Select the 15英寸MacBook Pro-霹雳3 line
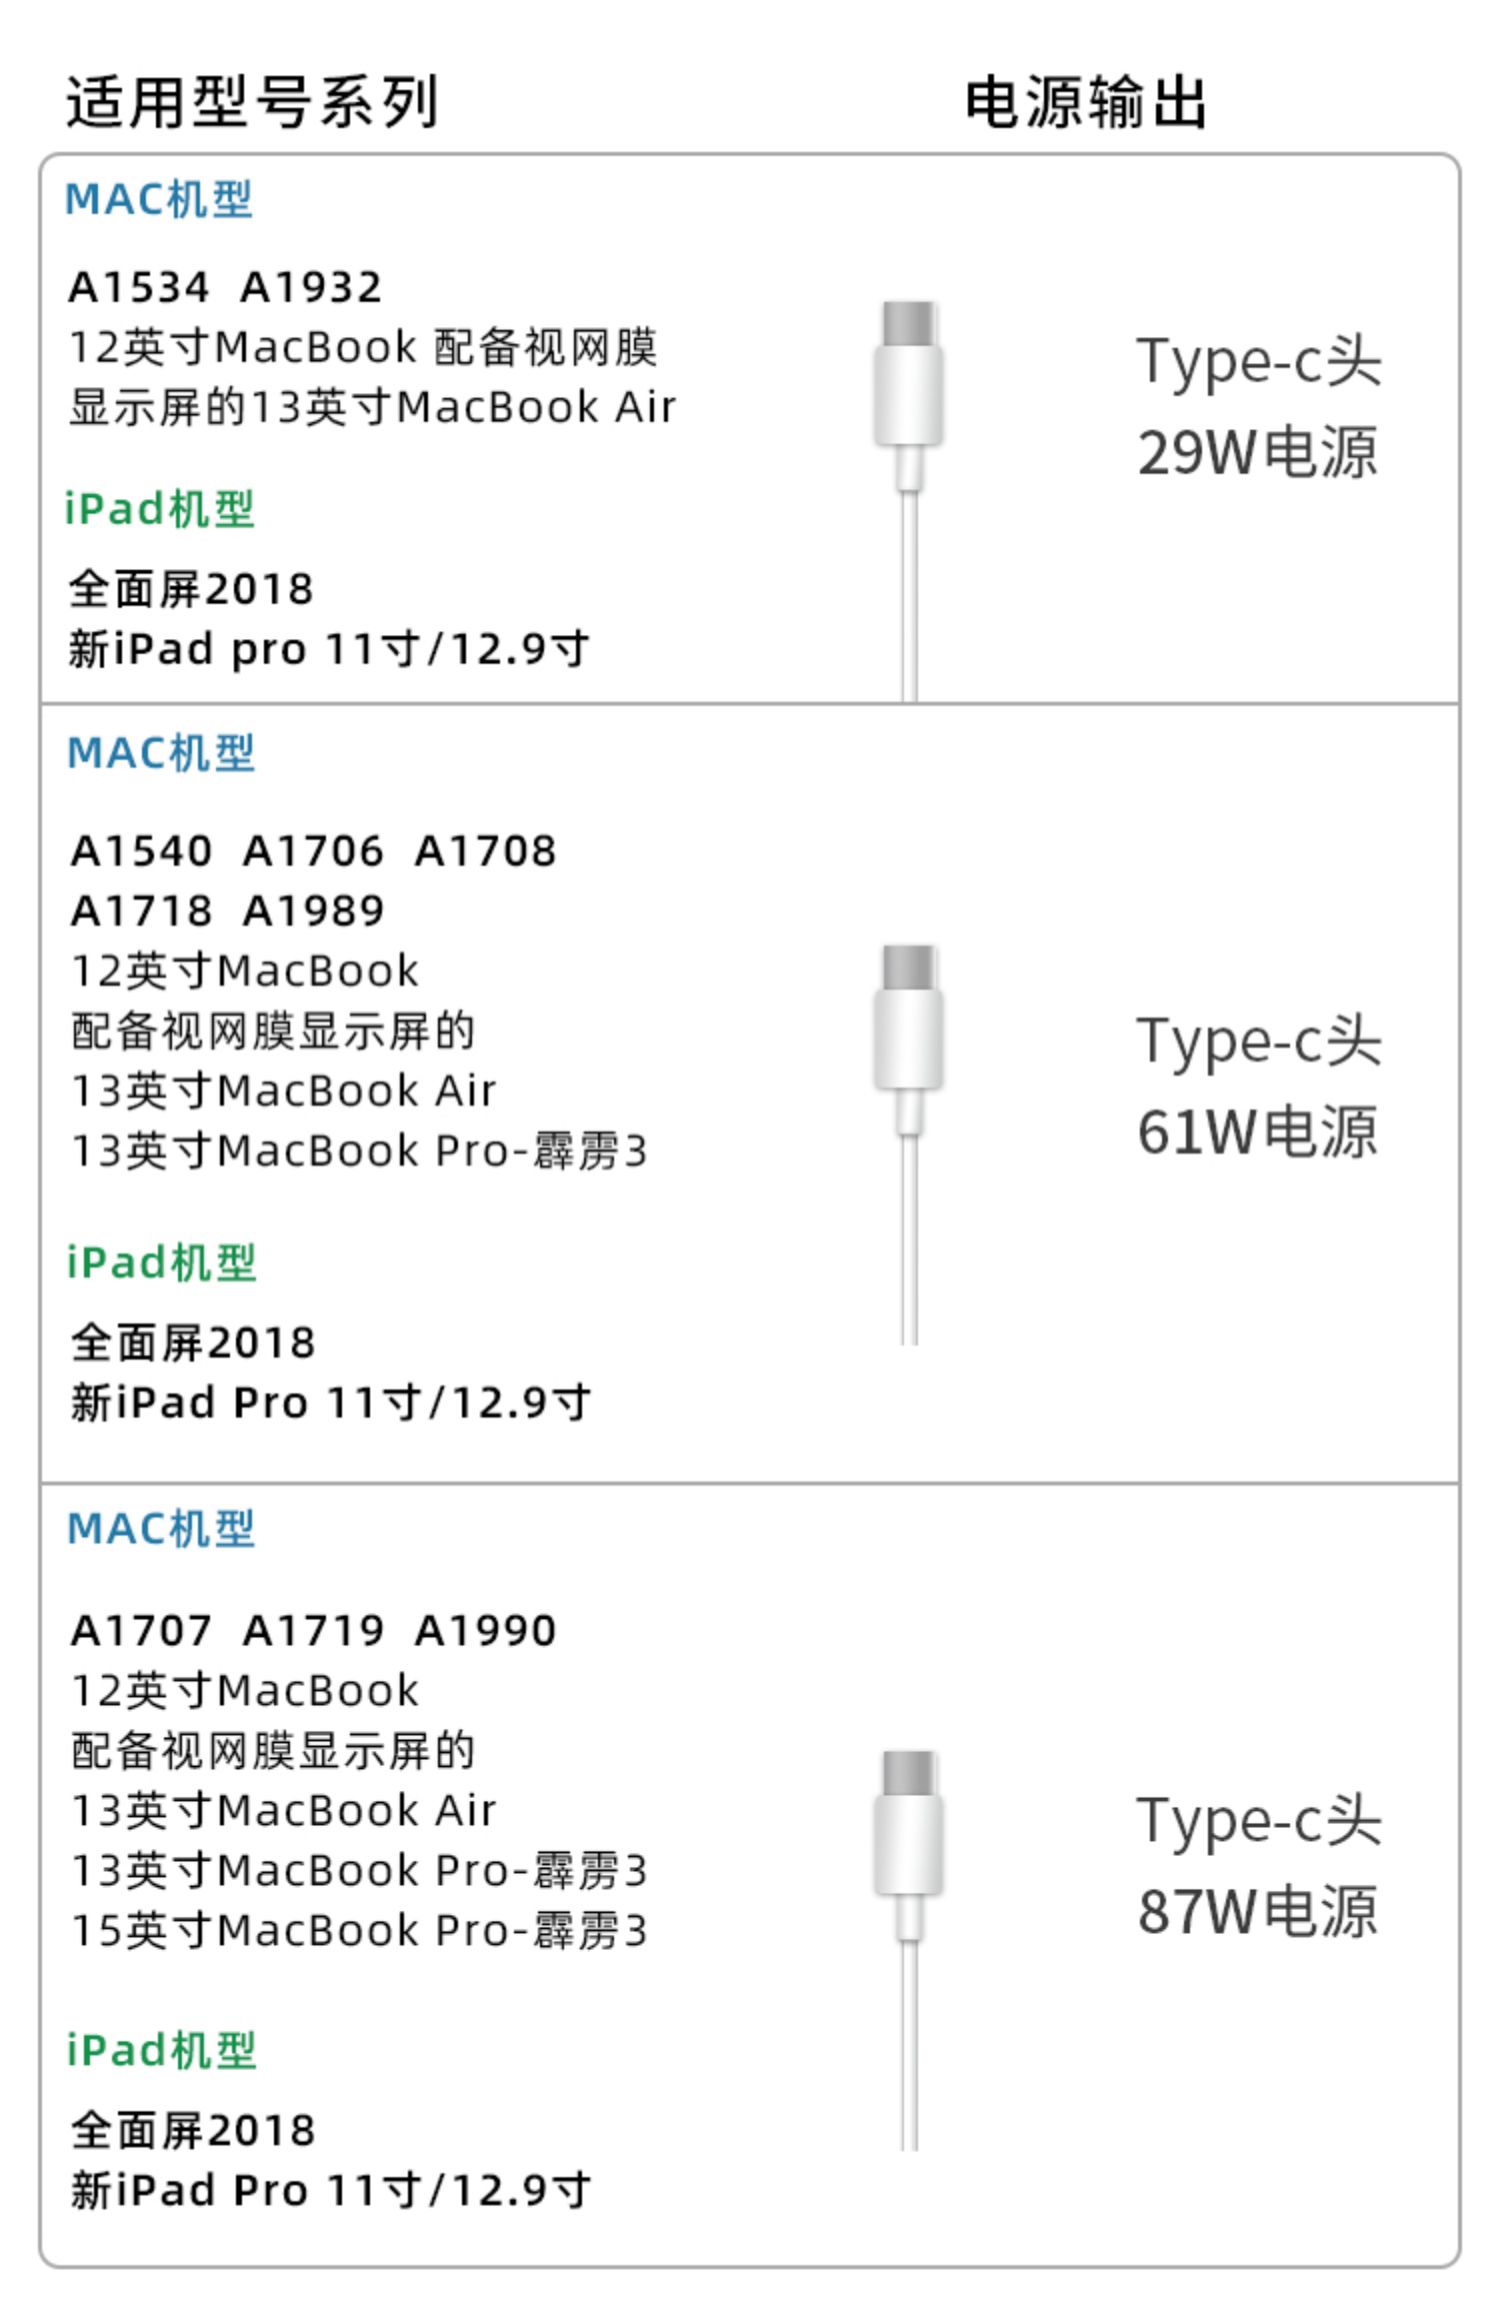Image resolution: width=1500 pixels, height=2322 pixels. coord(359,1931)
